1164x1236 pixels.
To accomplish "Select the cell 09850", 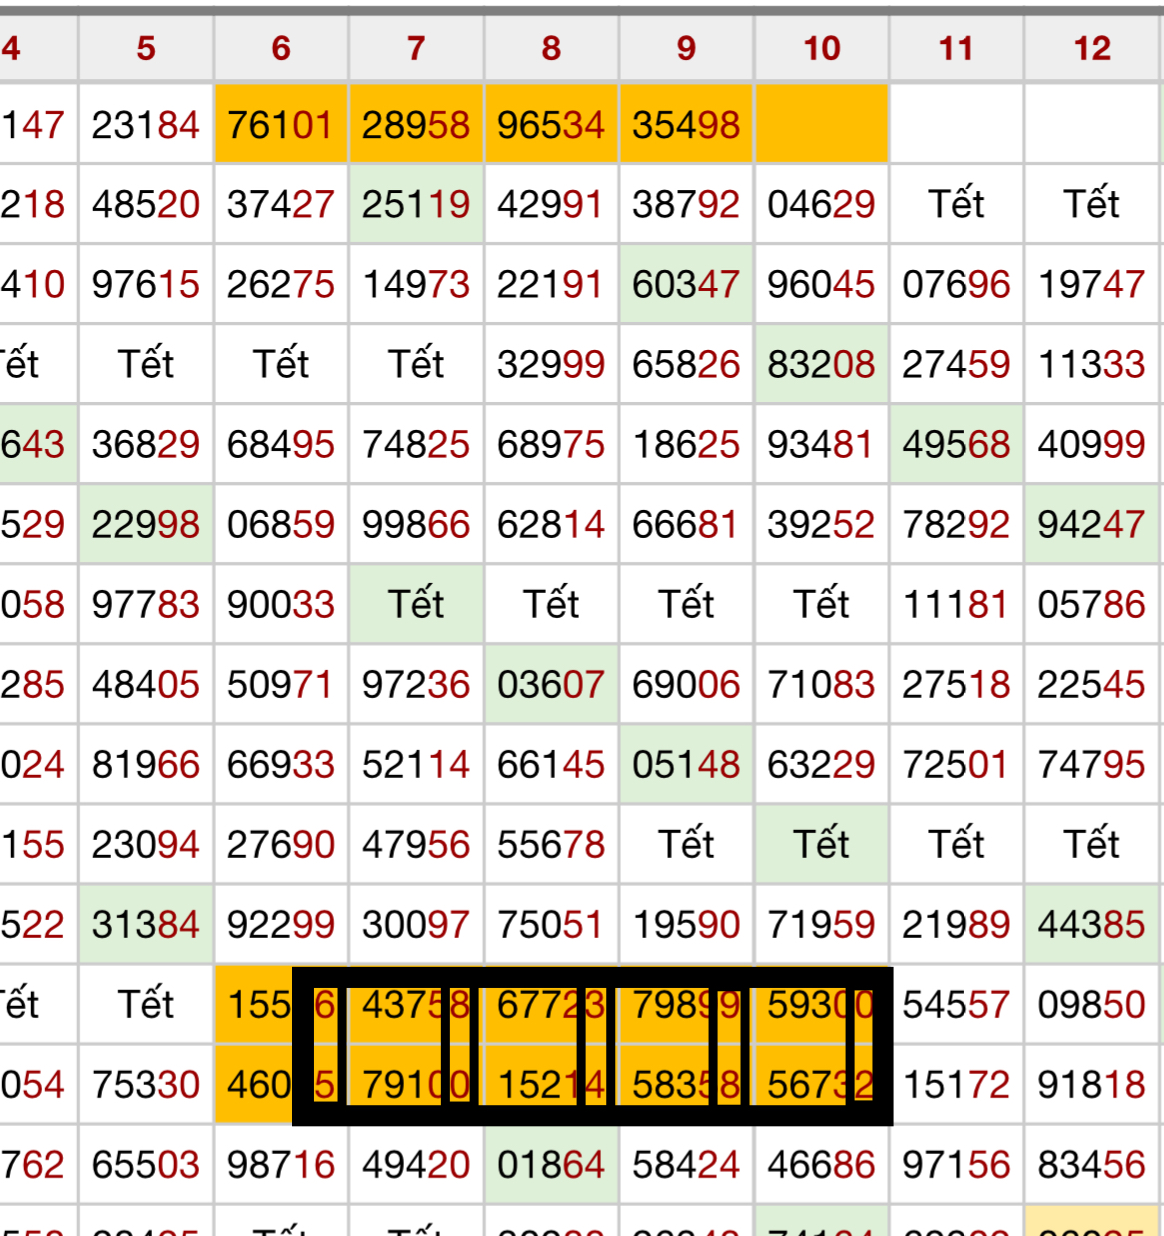I will (x=1092, y=1004).
